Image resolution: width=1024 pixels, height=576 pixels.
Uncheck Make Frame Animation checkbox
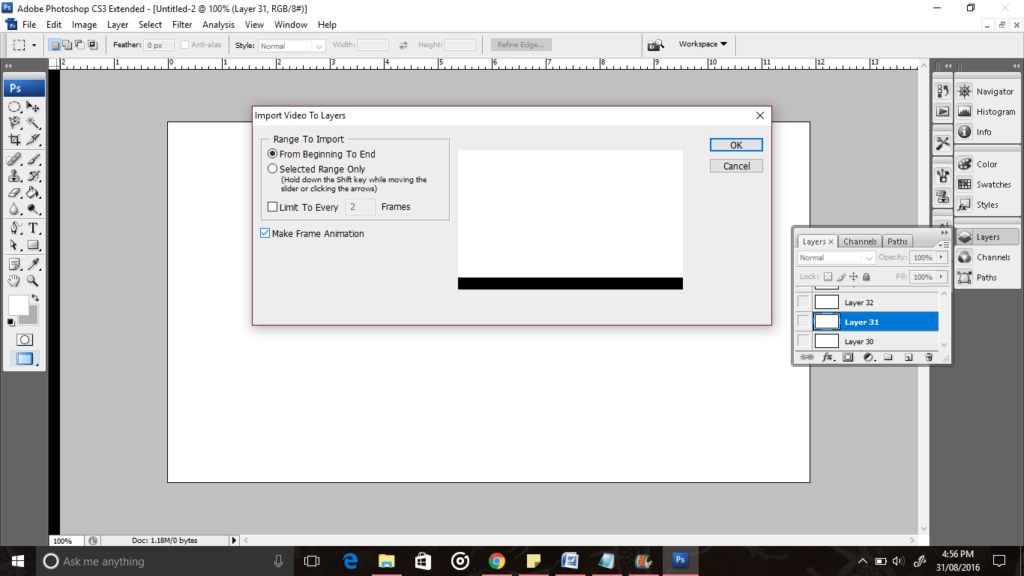click(264, 233)
